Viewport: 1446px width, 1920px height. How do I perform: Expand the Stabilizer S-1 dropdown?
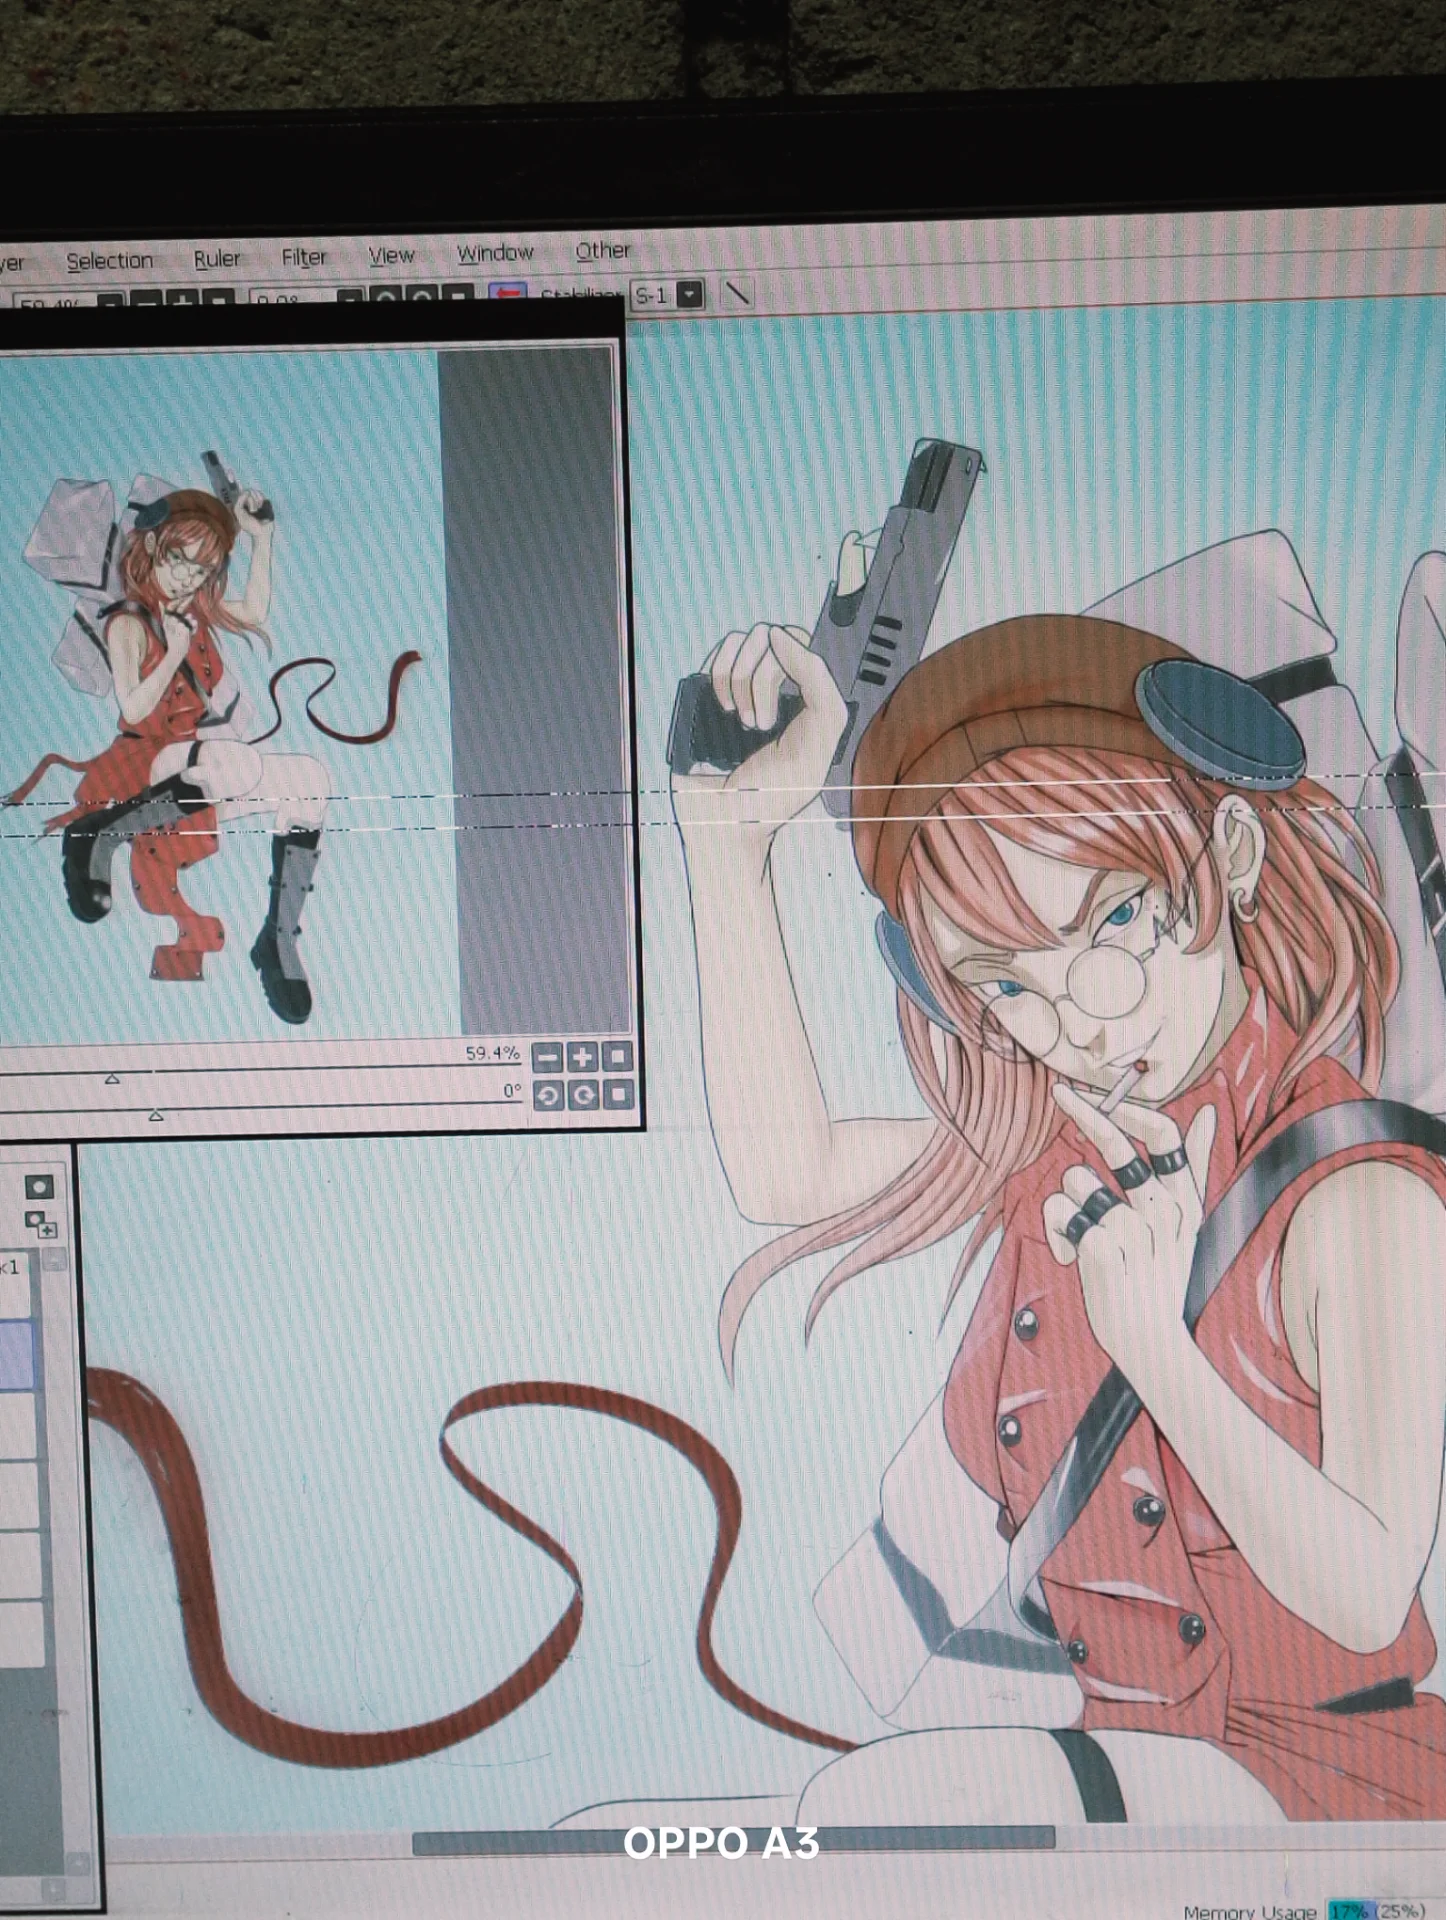coord(690,294)
